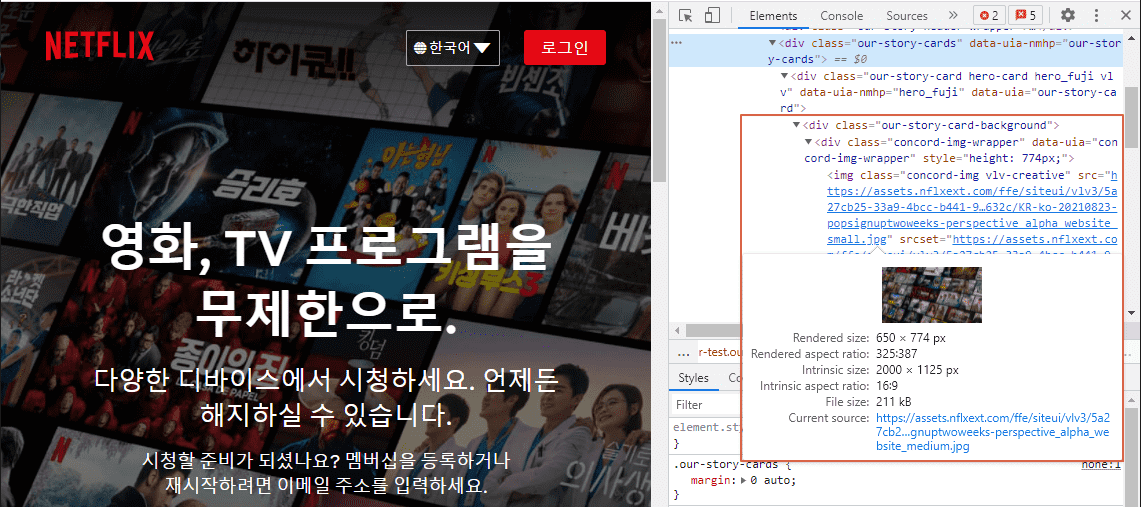Close the DevTools panel
Viewport: 1141px width, 507px height.
pos(1124,15)
